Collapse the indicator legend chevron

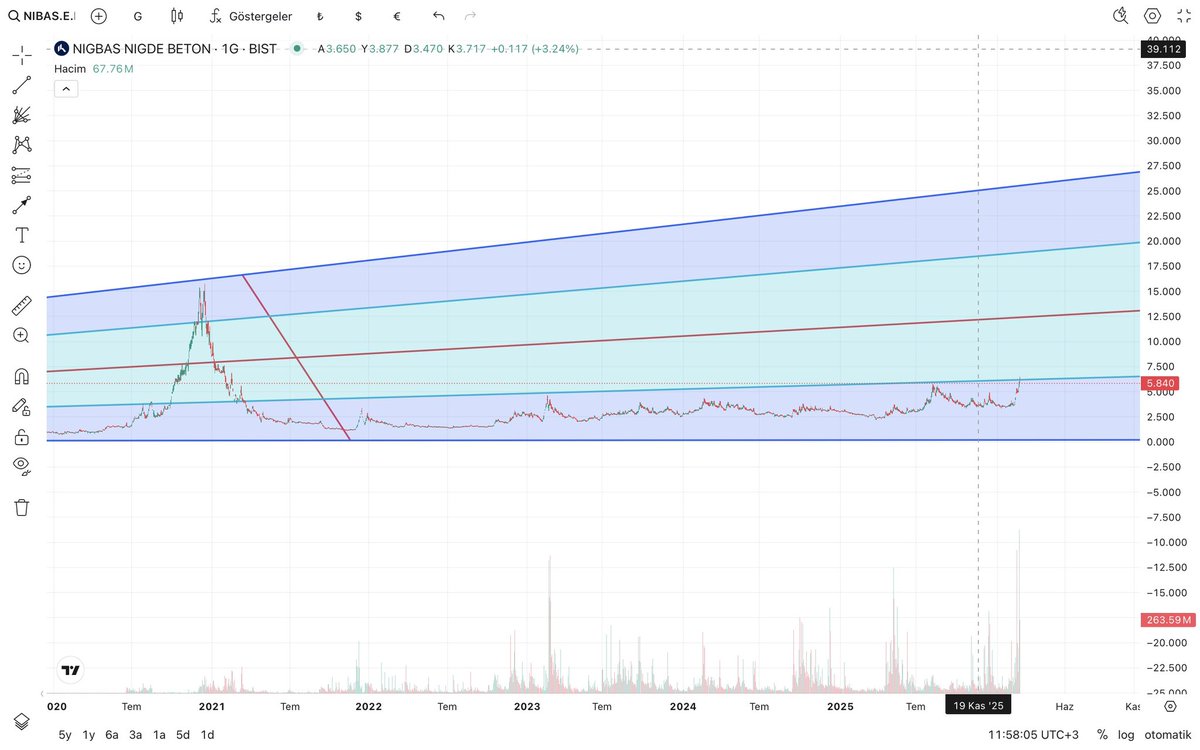tap(64, 89)
